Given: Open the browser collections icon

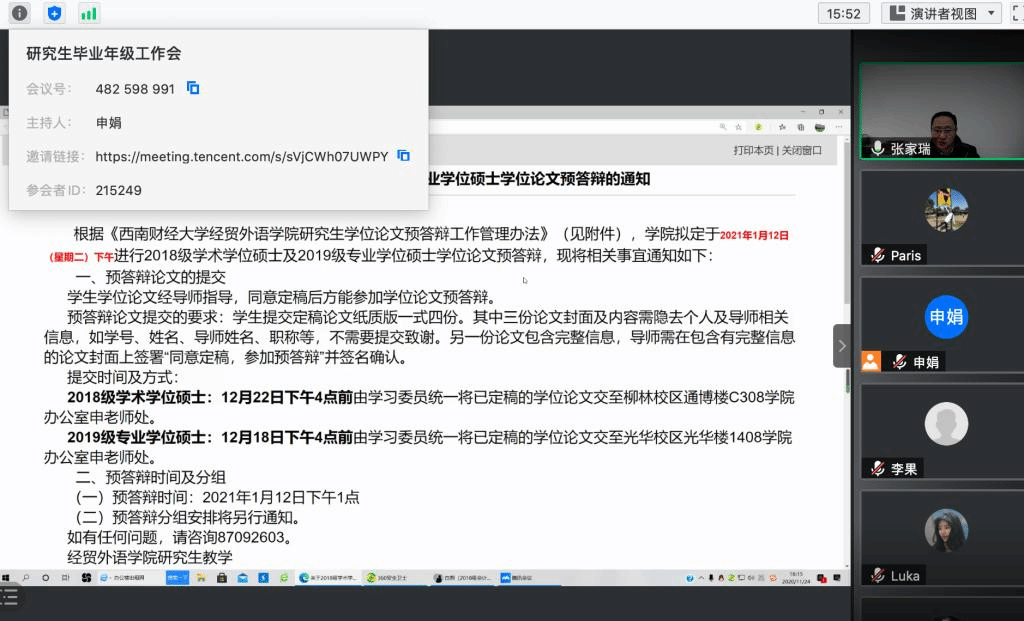Looking at the screenshot, I should (801, 127).
